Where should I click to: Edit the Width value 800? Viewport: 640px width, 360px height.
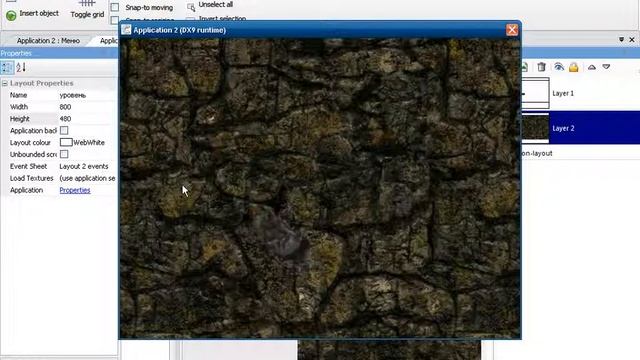tap(87, 107)
